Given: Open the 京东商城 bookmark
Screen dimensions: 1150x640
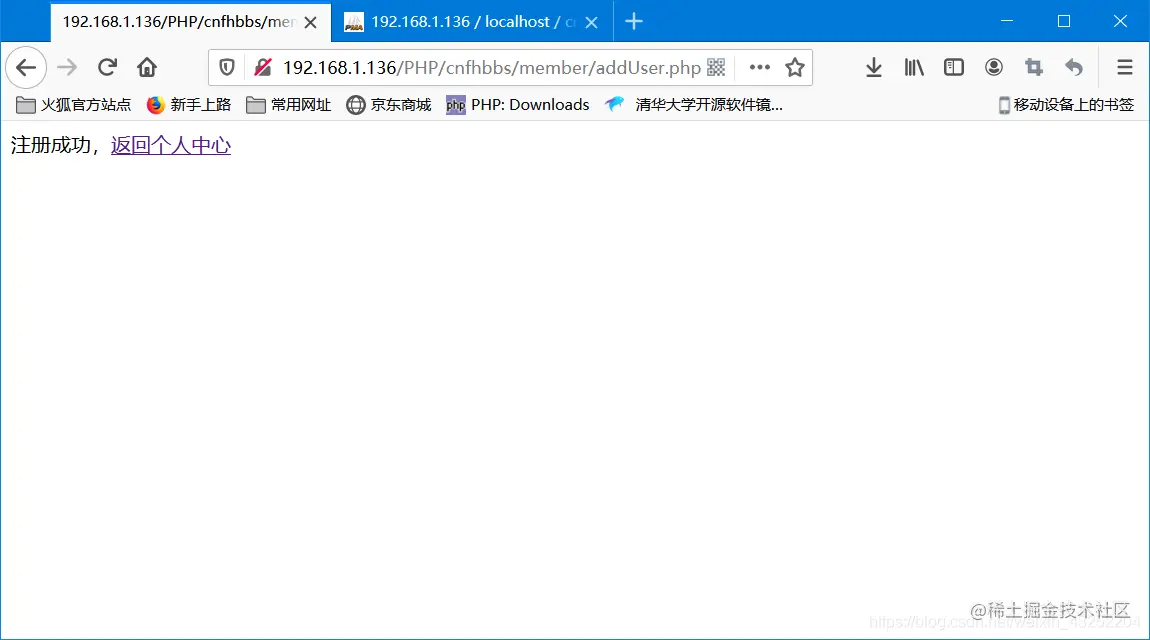Looking at the screenshot, I should (389, 105).
